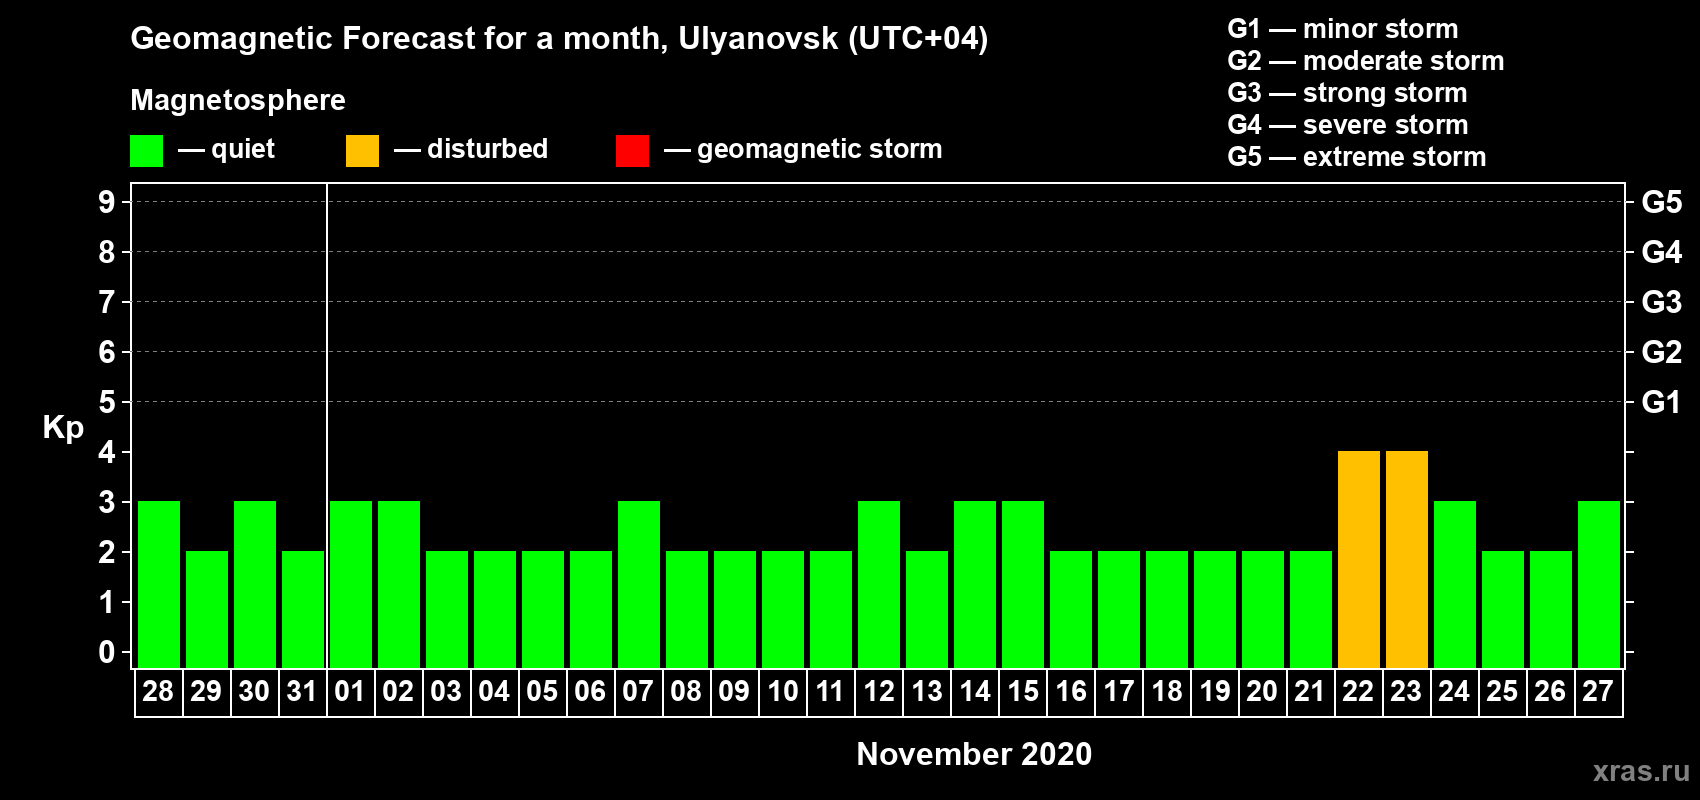Click the green bar for November 12
The width and height of the screenshot is (1700, 800).
pyautogui.click(x=879, y=584)
